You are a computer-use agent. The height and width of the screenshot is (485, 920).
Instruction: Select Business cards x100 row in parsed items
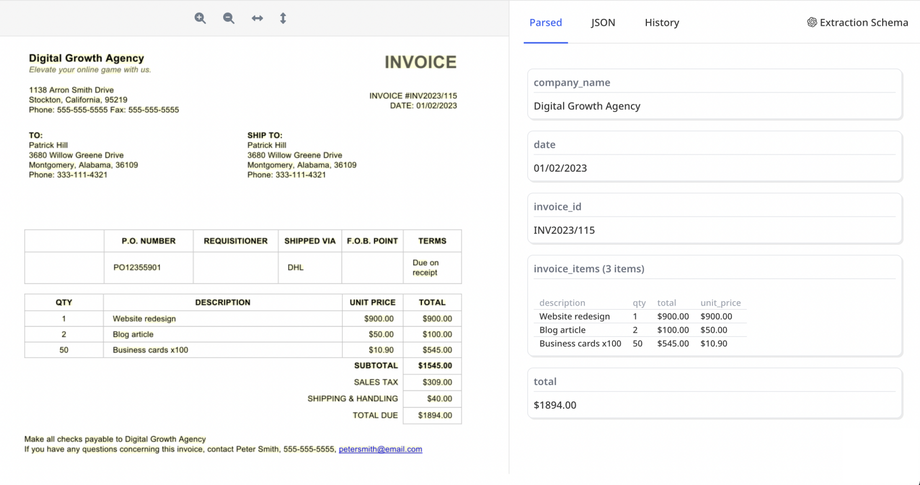coord(580,343)
